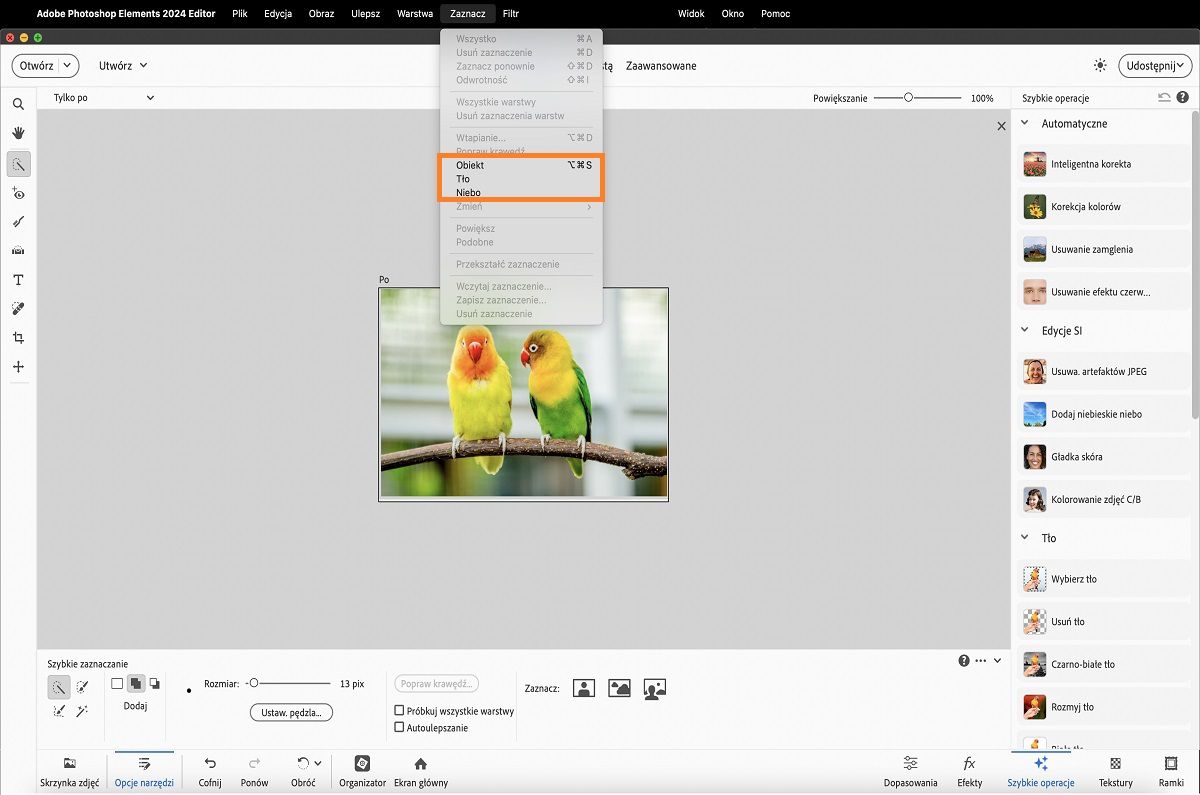Image resolution: width=1200 pixels, height=795 pixels.
Task: Choose new selection mode square
Action: tap(117, 684)
